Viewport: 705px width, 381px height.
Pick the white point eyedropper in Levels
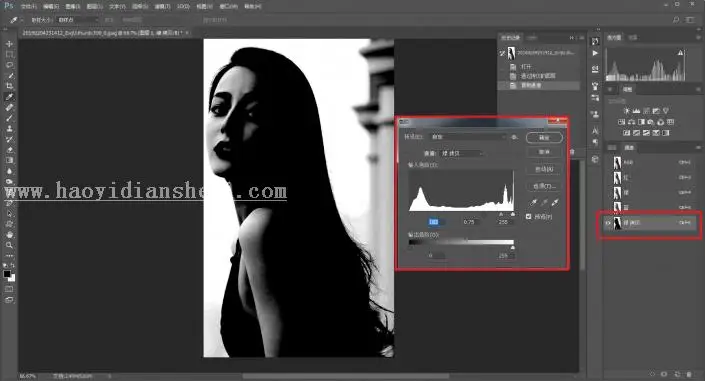click(555, 203)
